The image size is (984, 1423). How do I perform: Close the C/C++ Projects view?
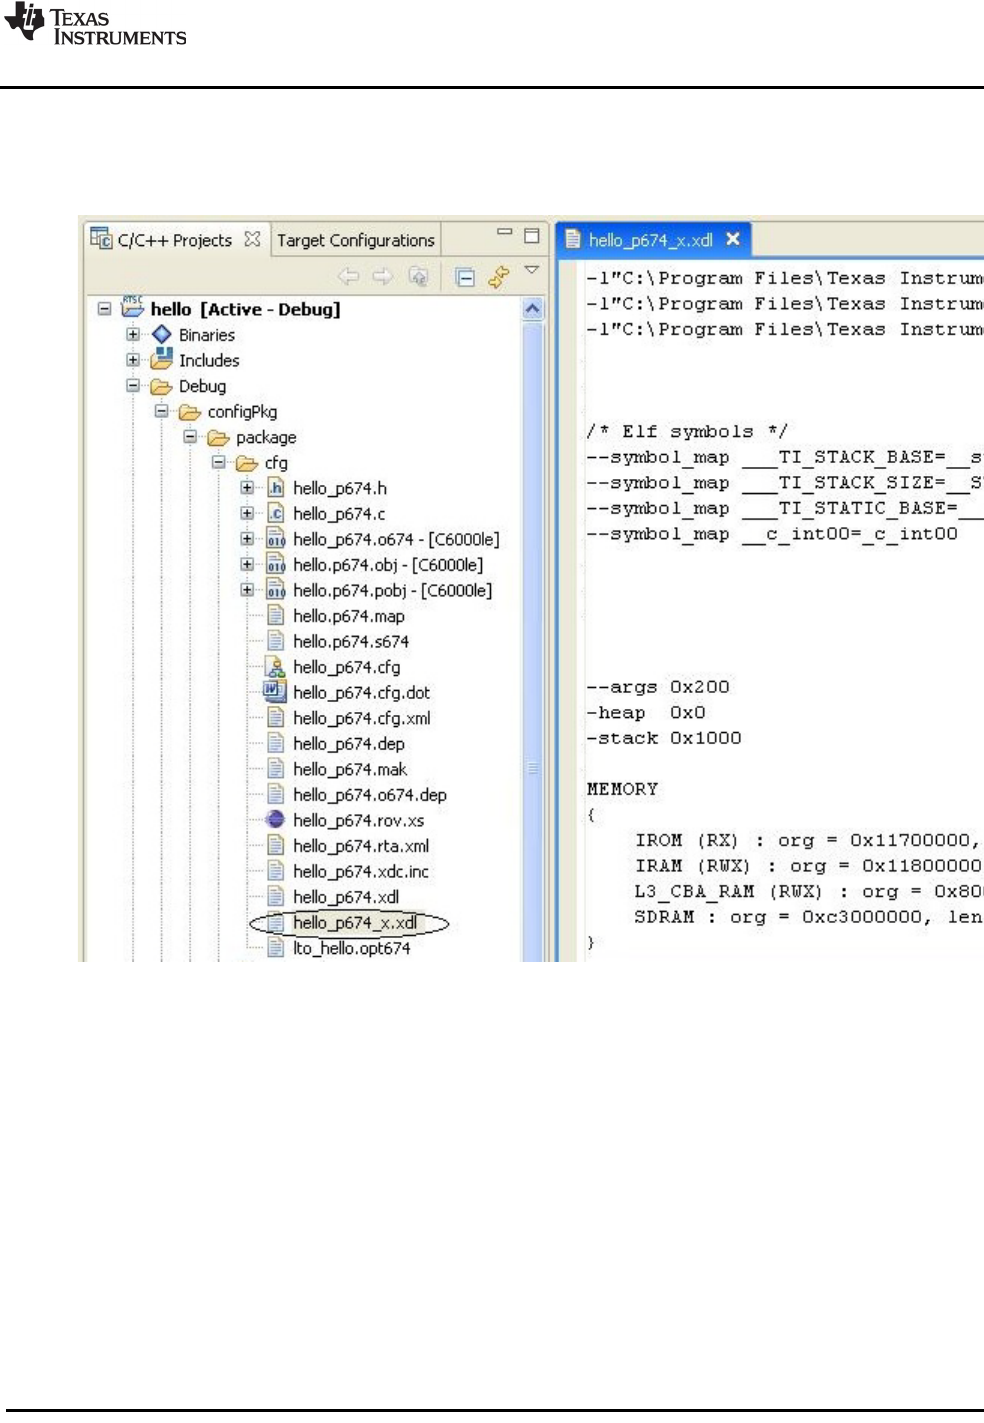tap(252, 239)
